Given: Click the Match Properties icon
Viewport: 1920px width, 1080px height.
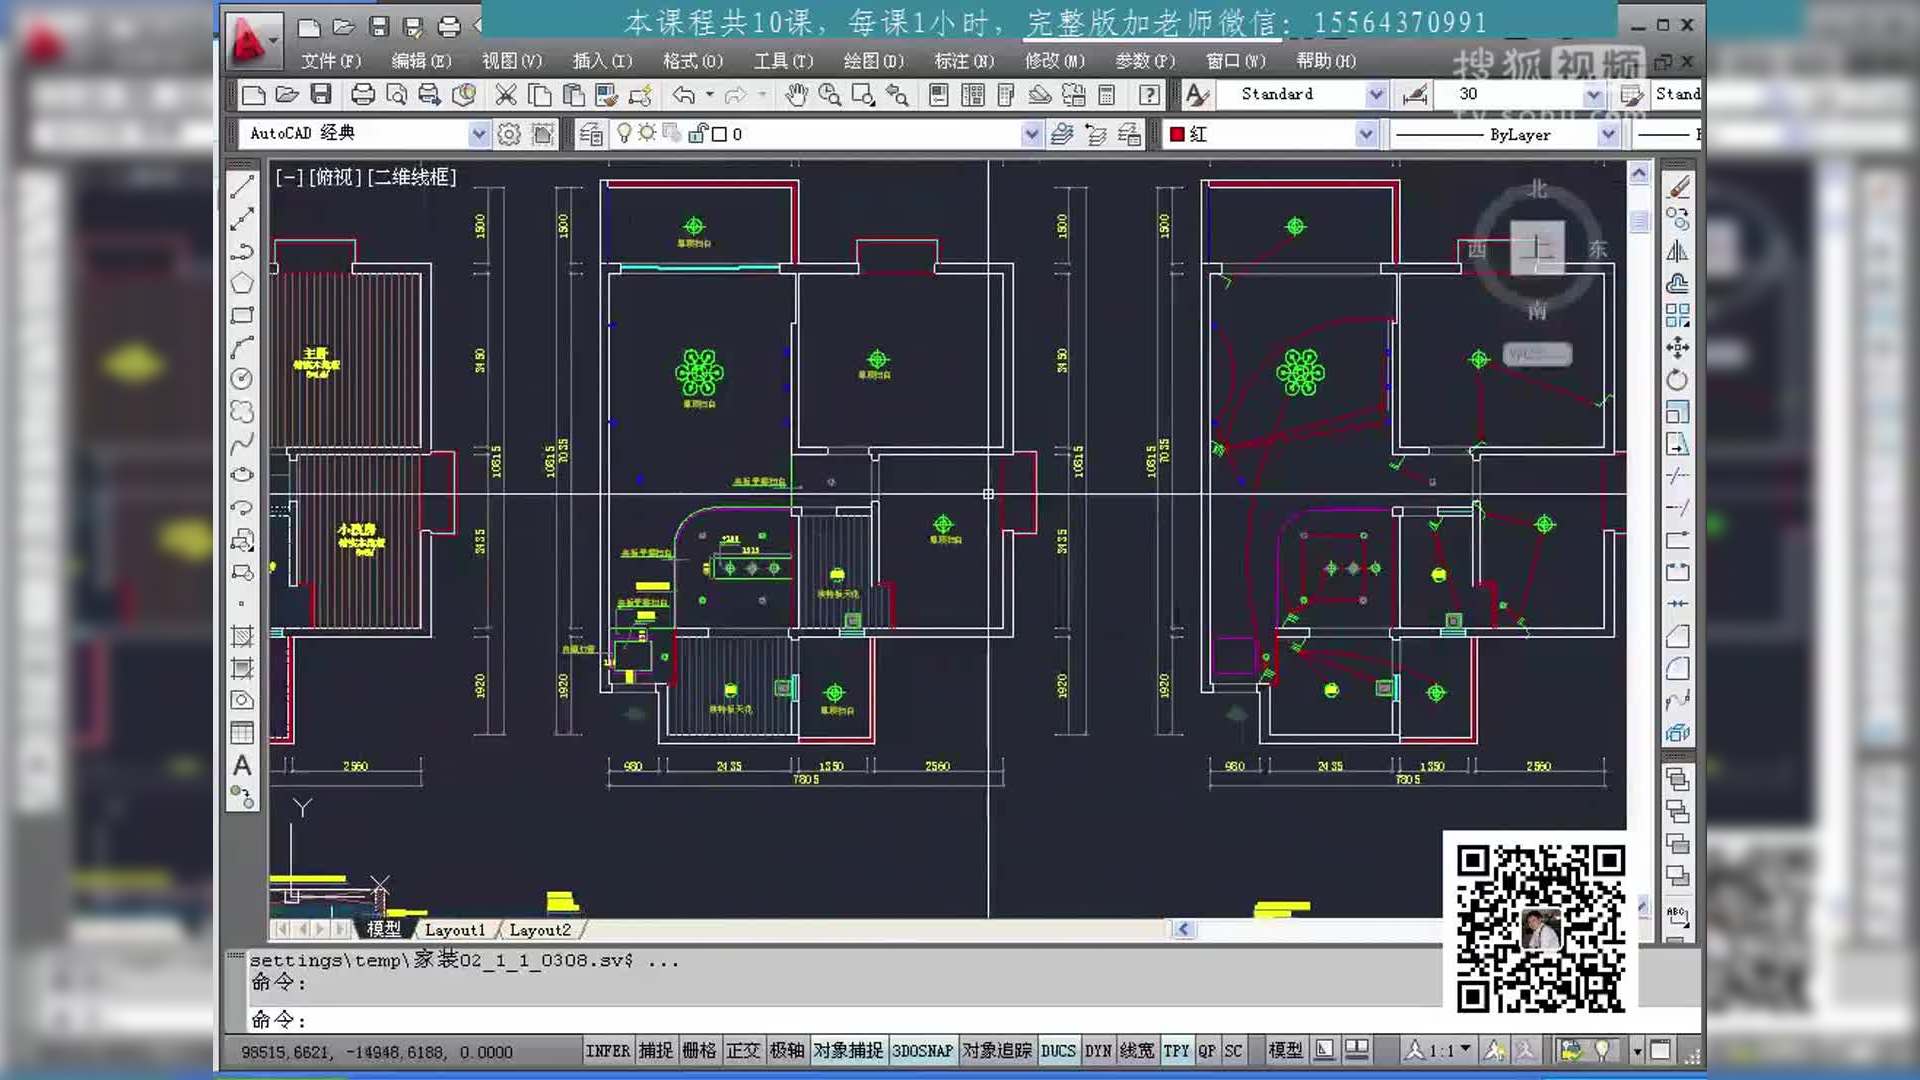Looking at the screenshot, I should (605, 95).
